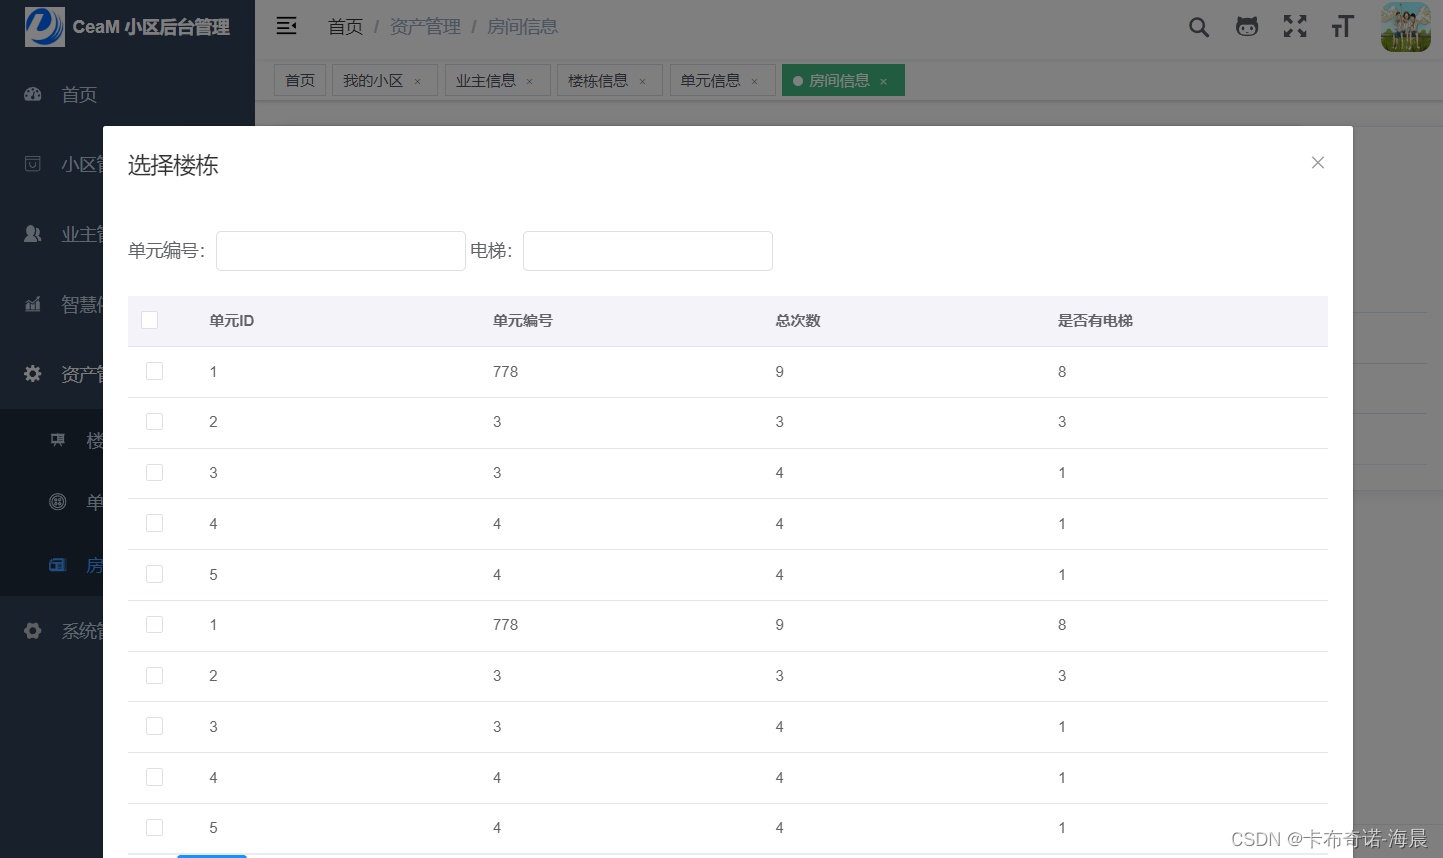Switch to the 楼栋信息 tab
Viewport: 1443px width, 858px height.
pos(601,80)
